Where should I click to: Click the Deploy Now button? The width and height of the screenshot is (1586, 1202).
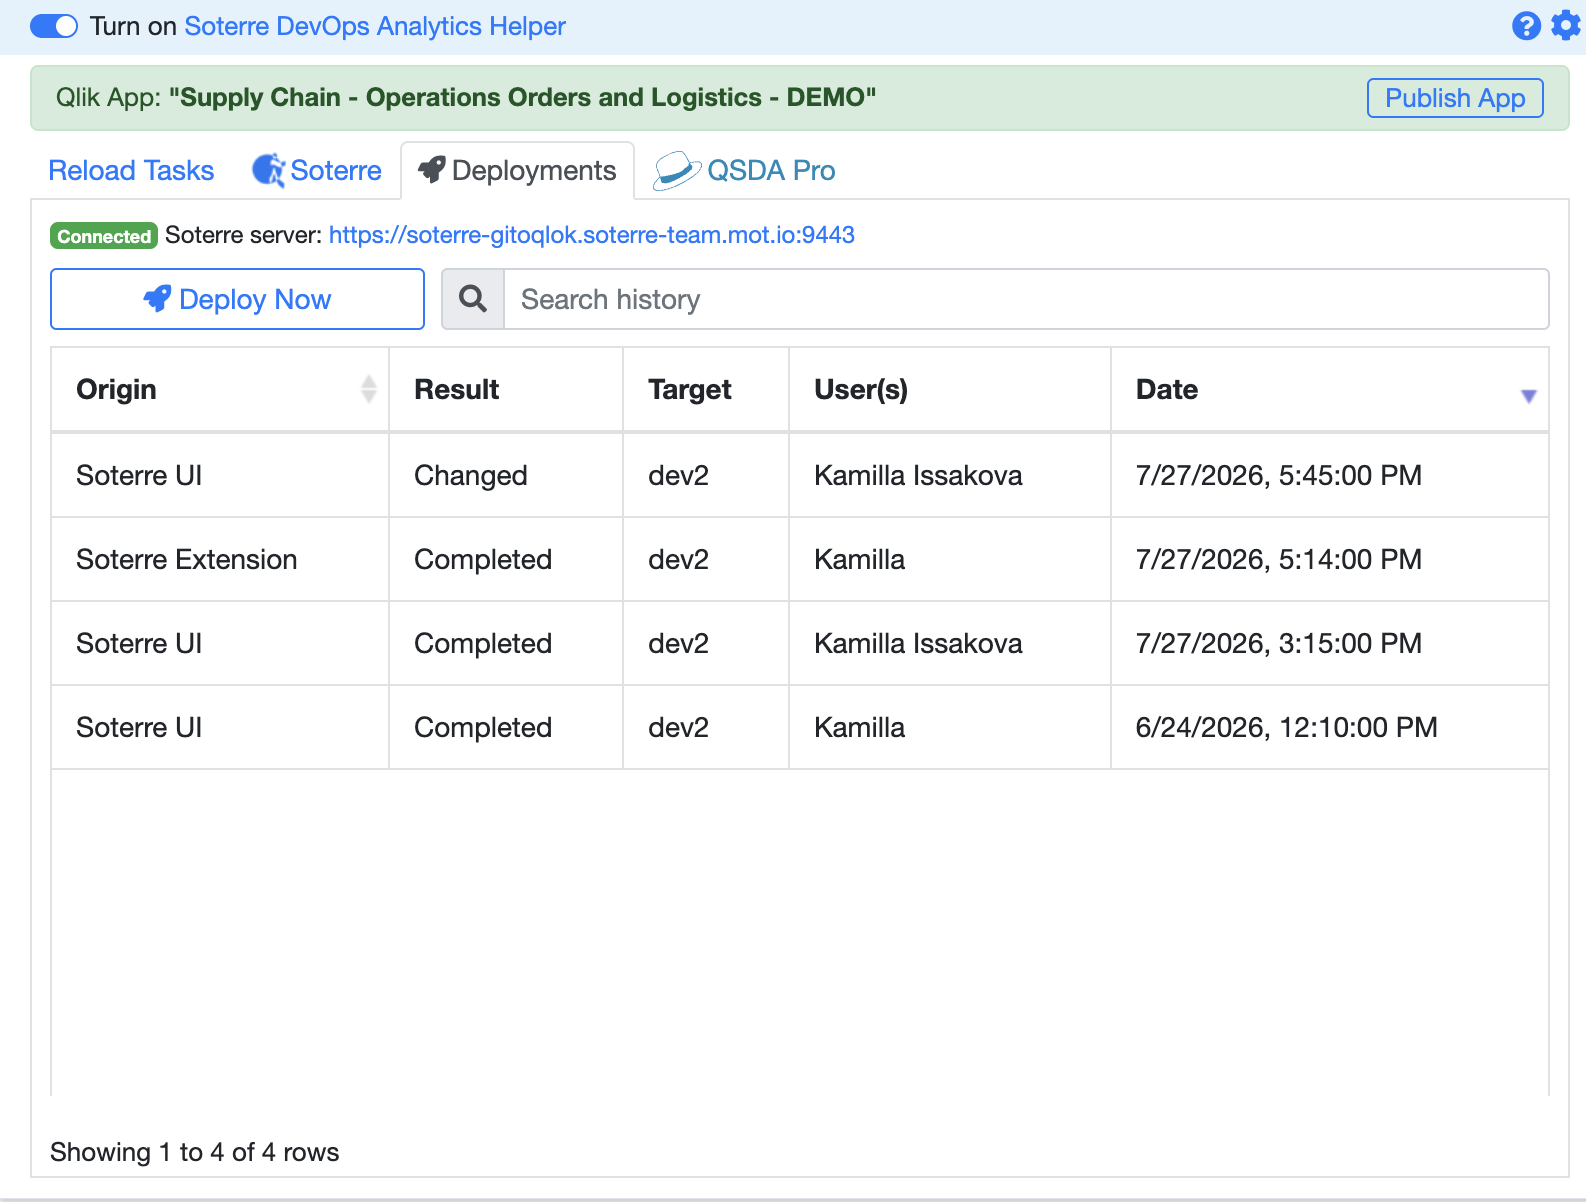click(238, 299)
